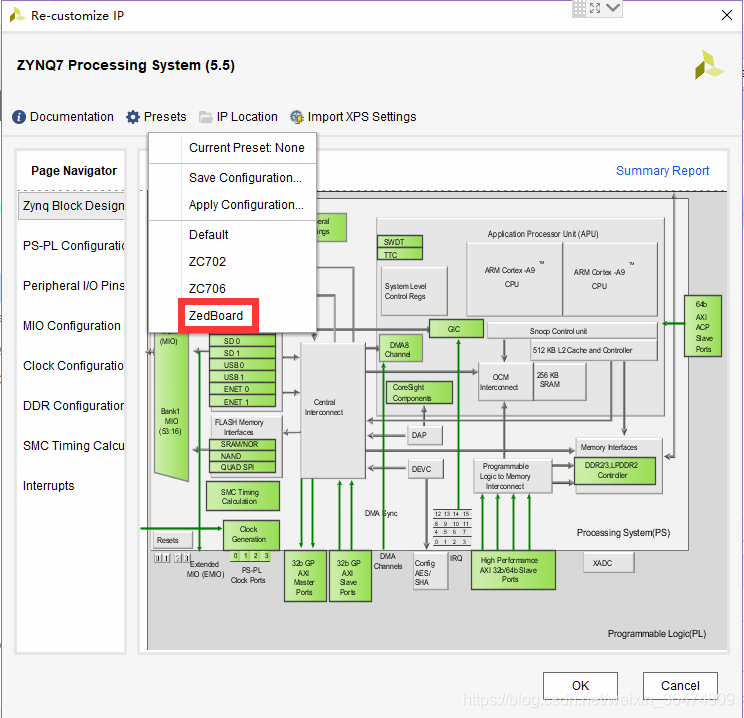Click High Performance AXI Slave Ports block
The height and width of the screenshot is (718, 744).
point(513,569)
